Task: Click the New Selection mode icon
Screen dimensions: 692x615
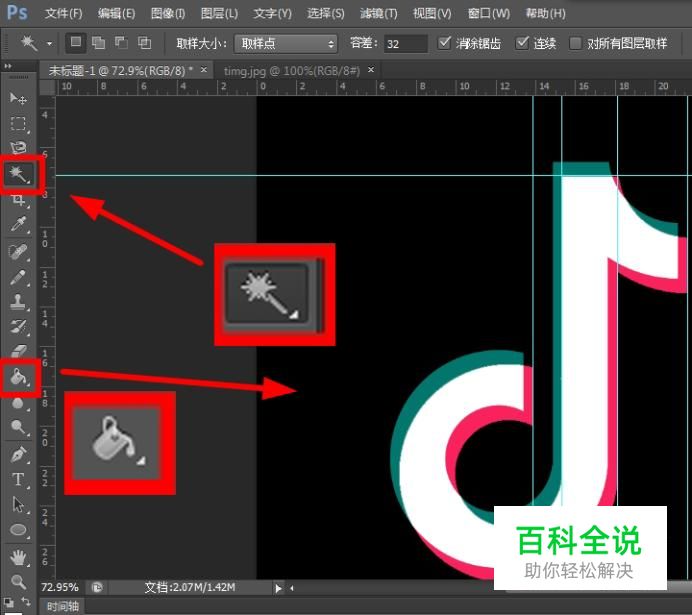Action: click(x=75, y=43)
